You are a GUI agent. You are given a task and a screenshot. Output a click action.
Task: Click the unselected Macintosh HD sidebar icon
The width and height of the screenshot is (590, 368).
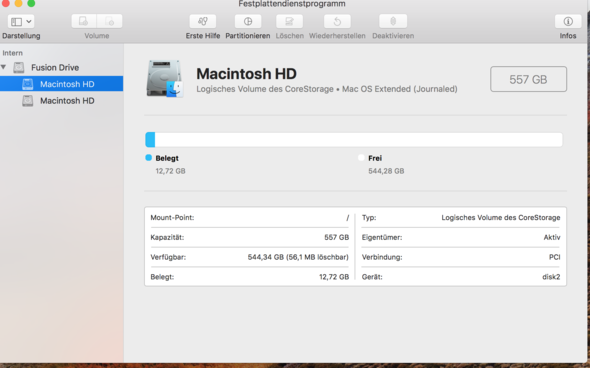pos(27,100)
